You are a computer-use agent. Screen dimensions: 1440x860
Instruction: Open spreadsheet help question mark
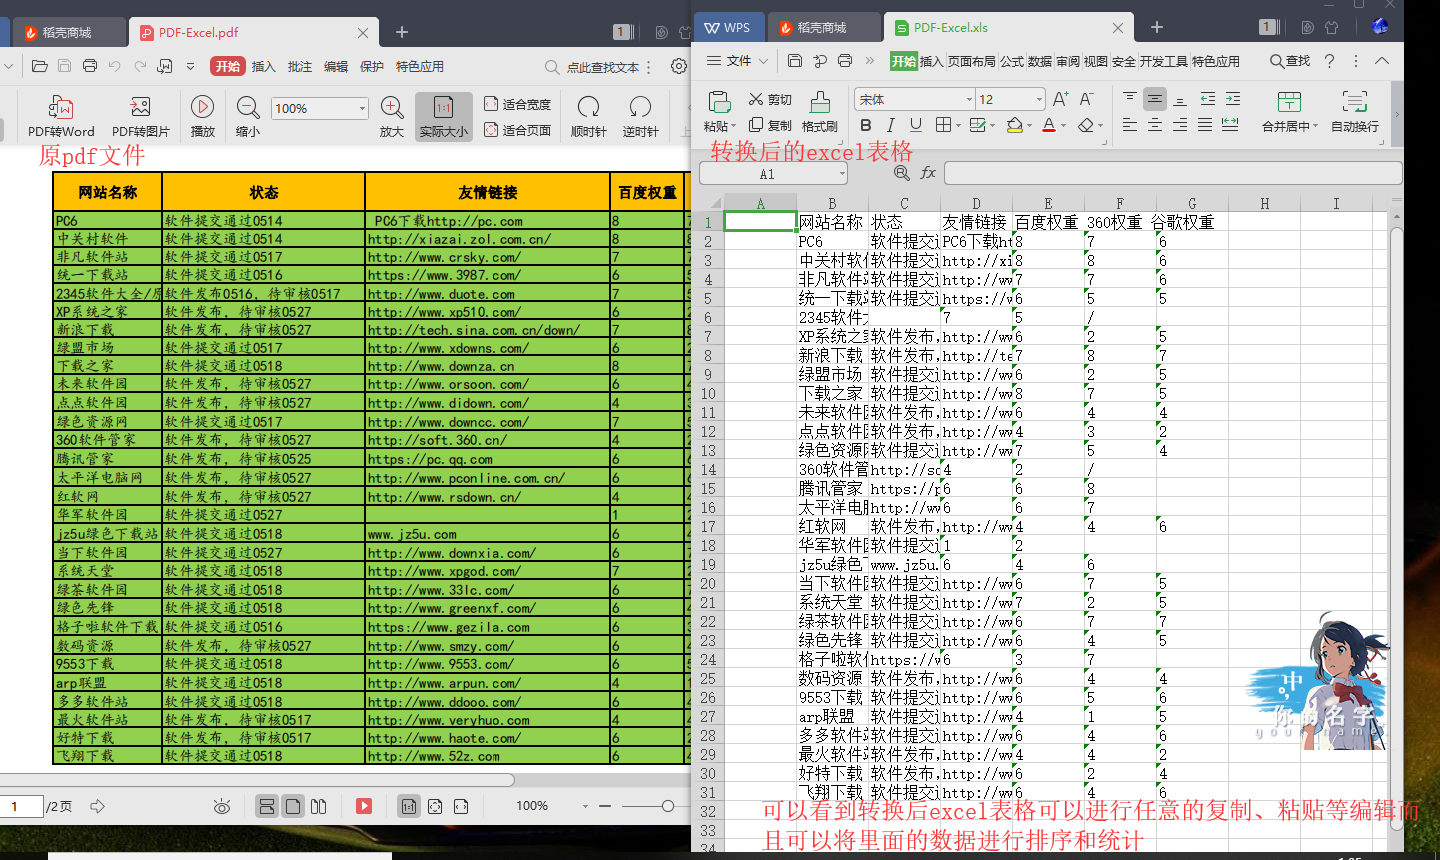1329,61
